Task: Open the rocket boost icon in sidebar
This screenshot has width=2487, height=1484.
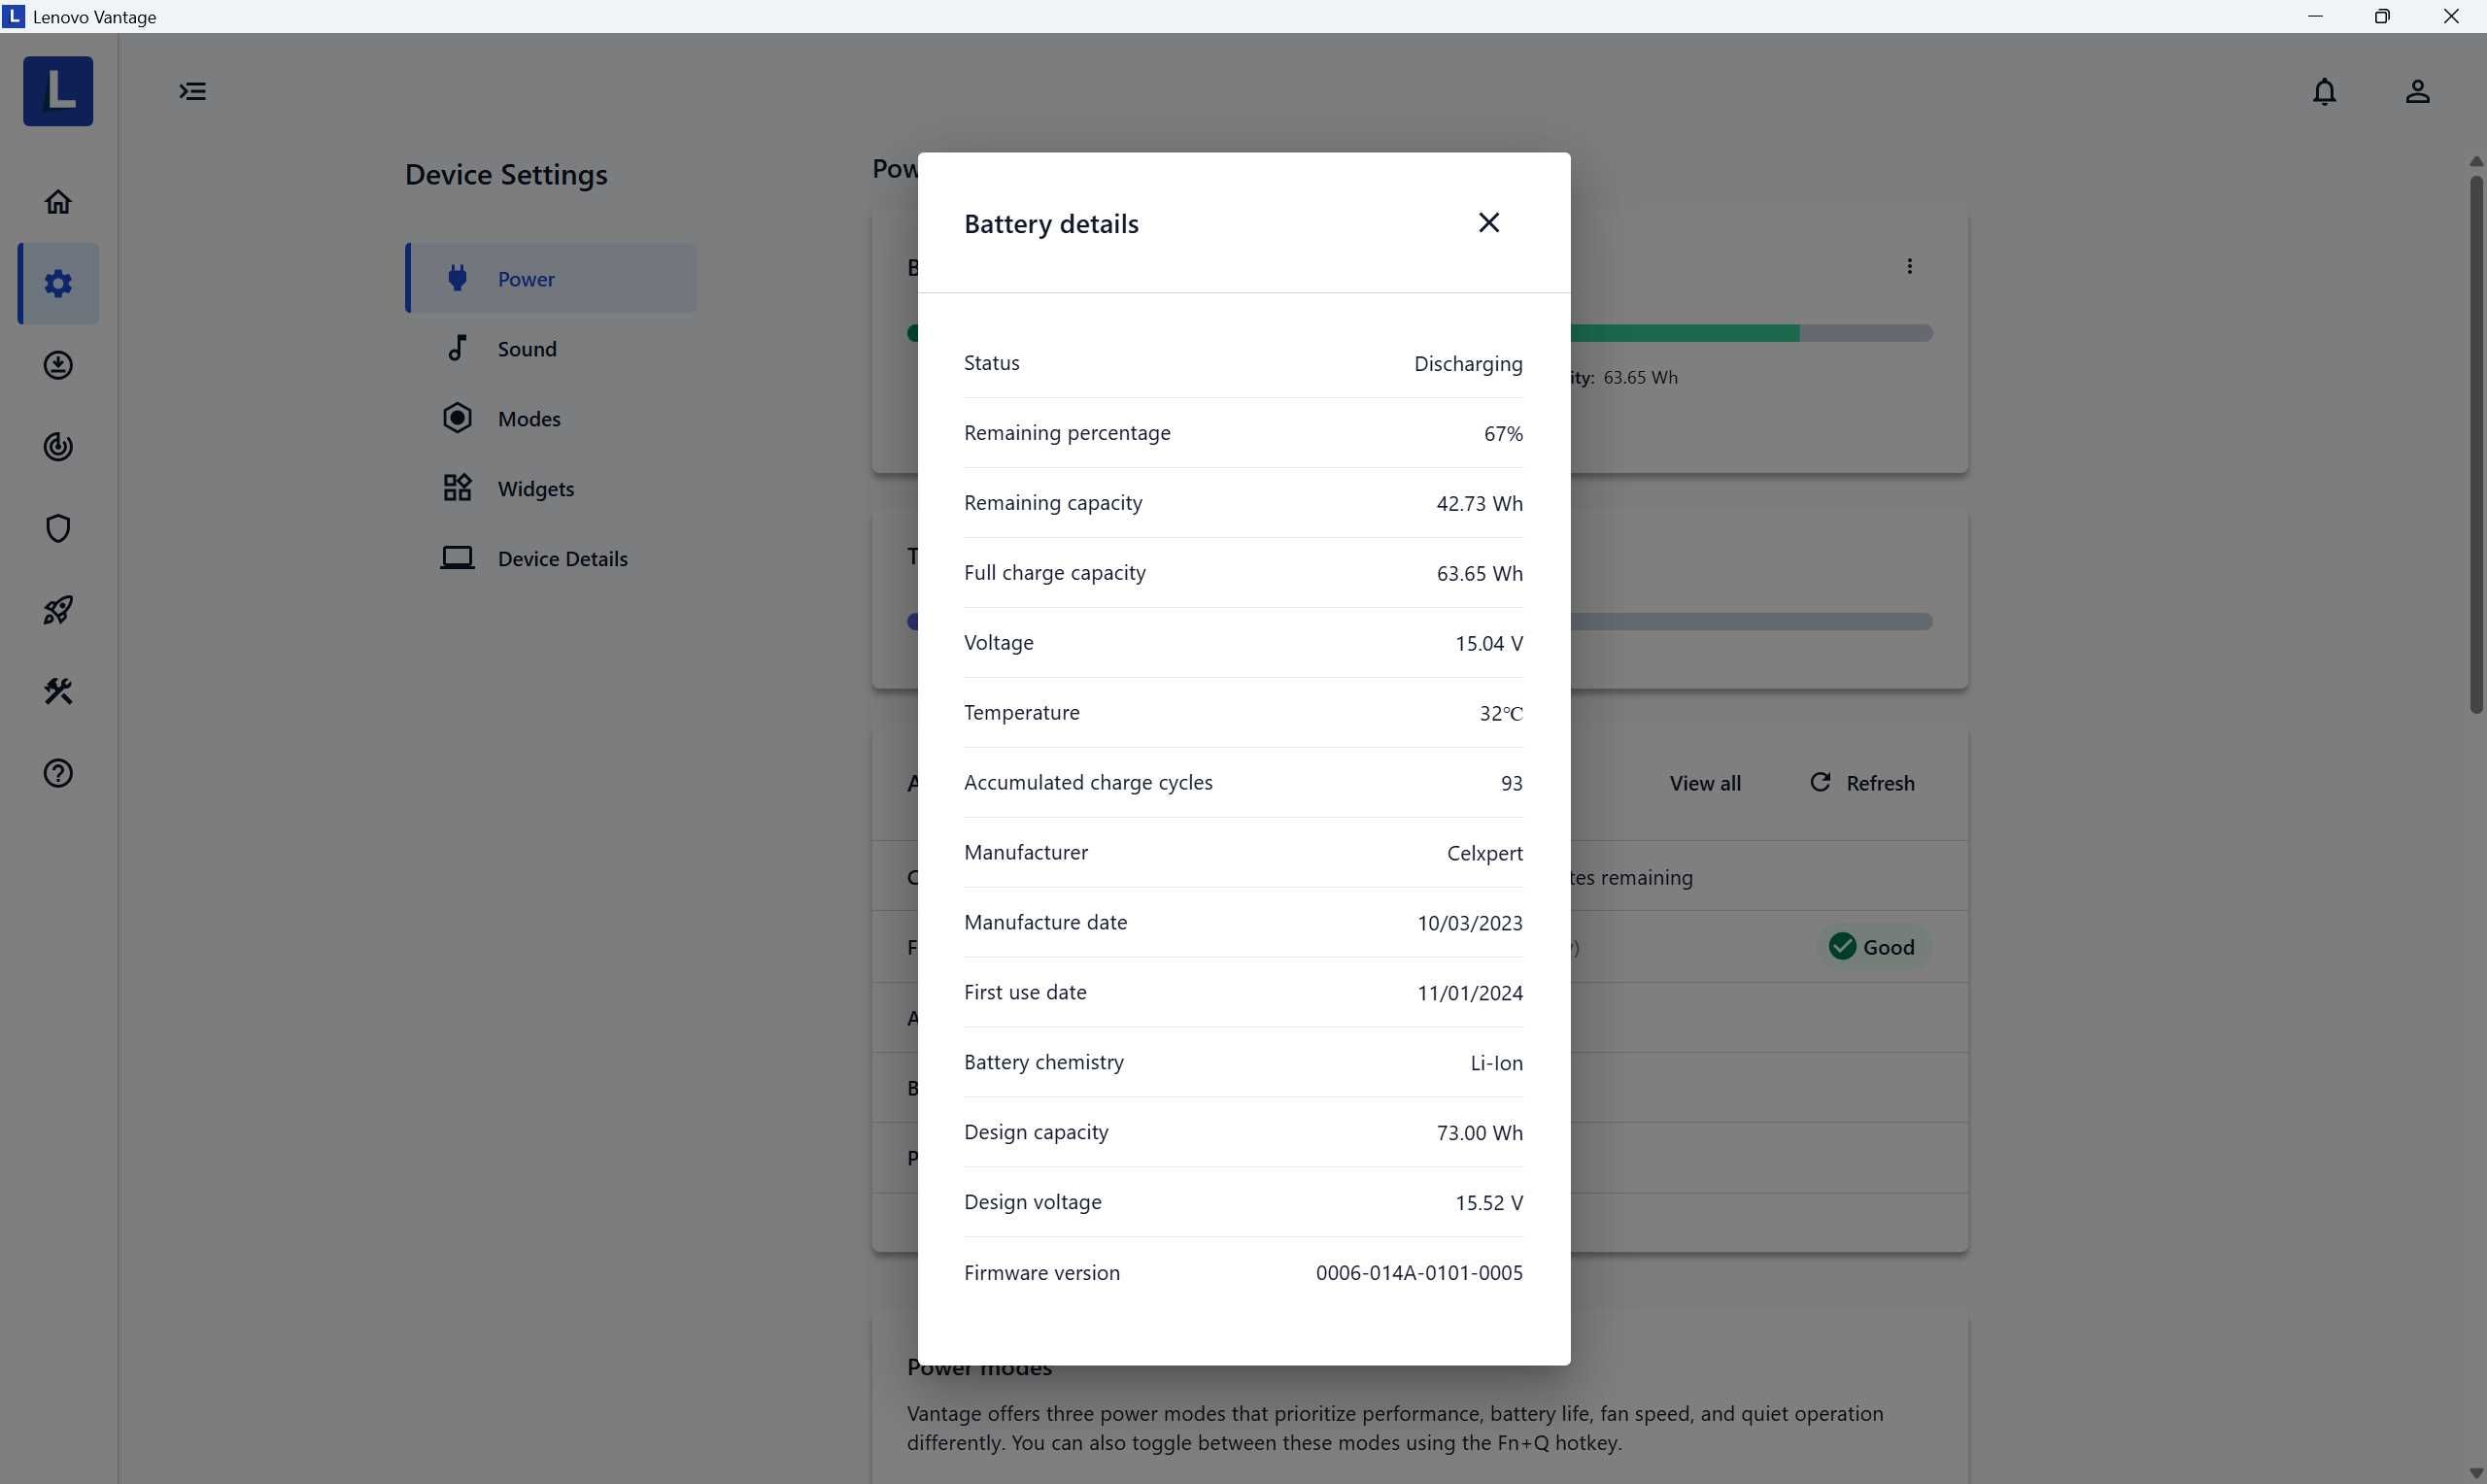Action: point(58,610)
